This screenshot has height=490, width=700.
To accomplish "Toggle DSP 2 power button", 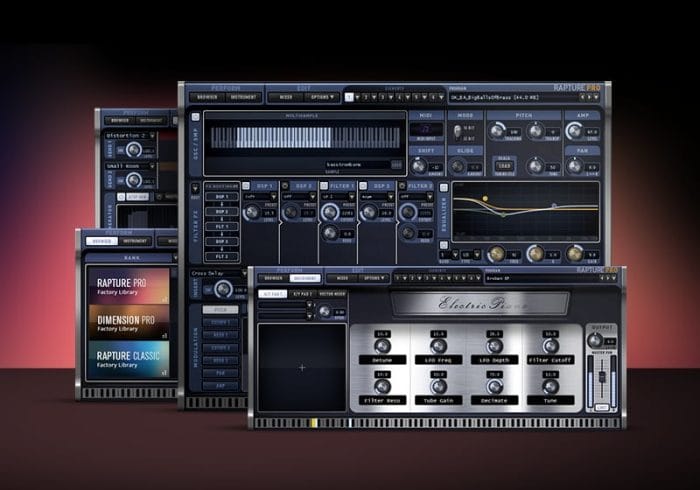I will coord(285,186).
